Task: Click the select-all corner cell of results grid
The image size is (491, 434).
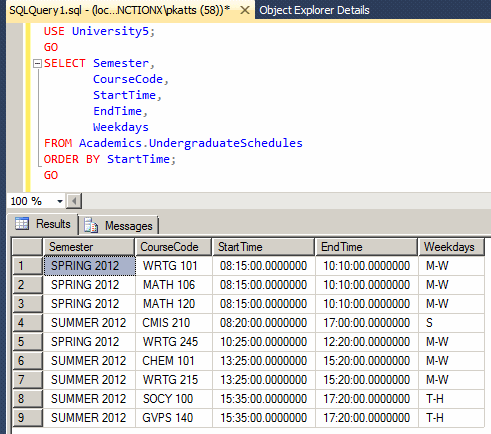Action: (27, 247)
